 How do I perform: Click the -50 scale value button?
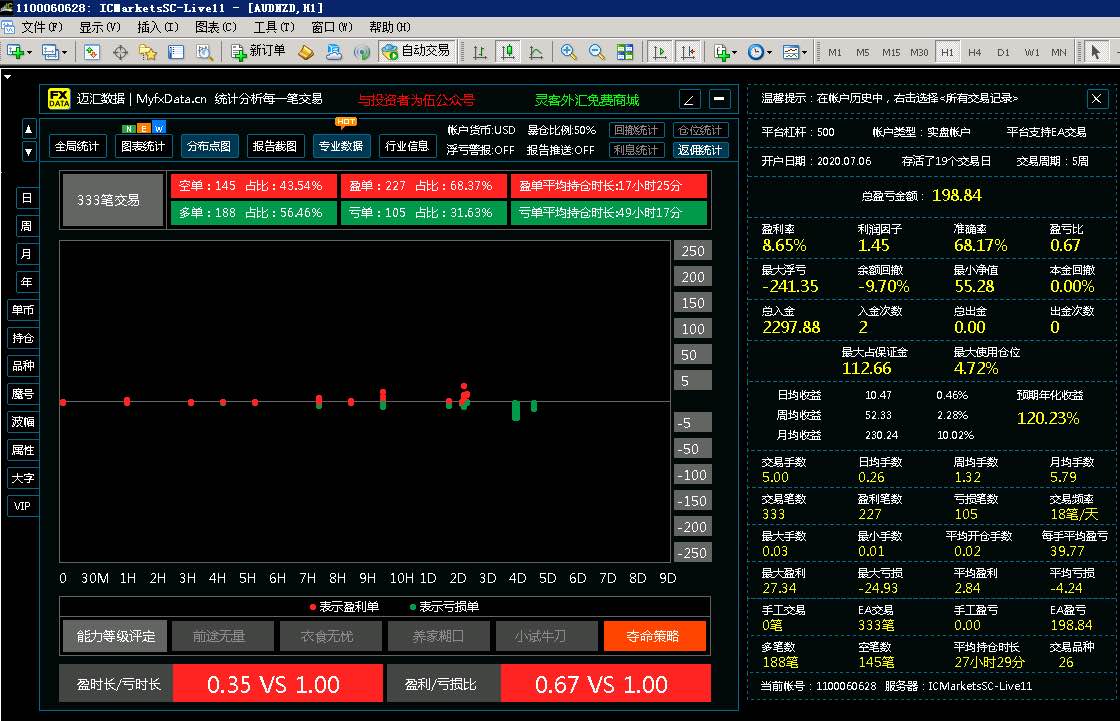point(693,449)
